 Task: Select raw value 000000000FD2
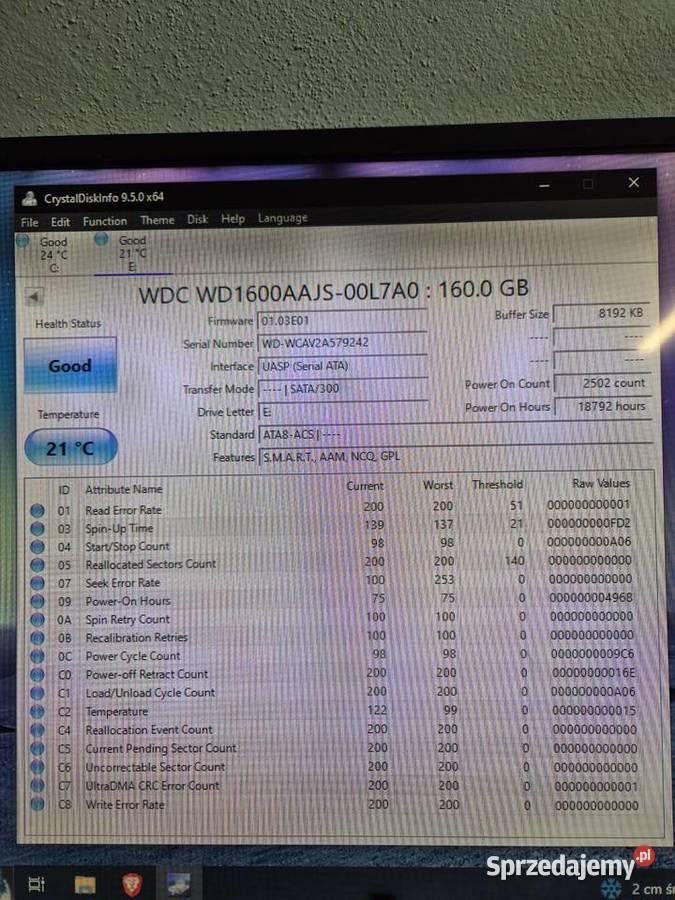[x=588, y=523]
